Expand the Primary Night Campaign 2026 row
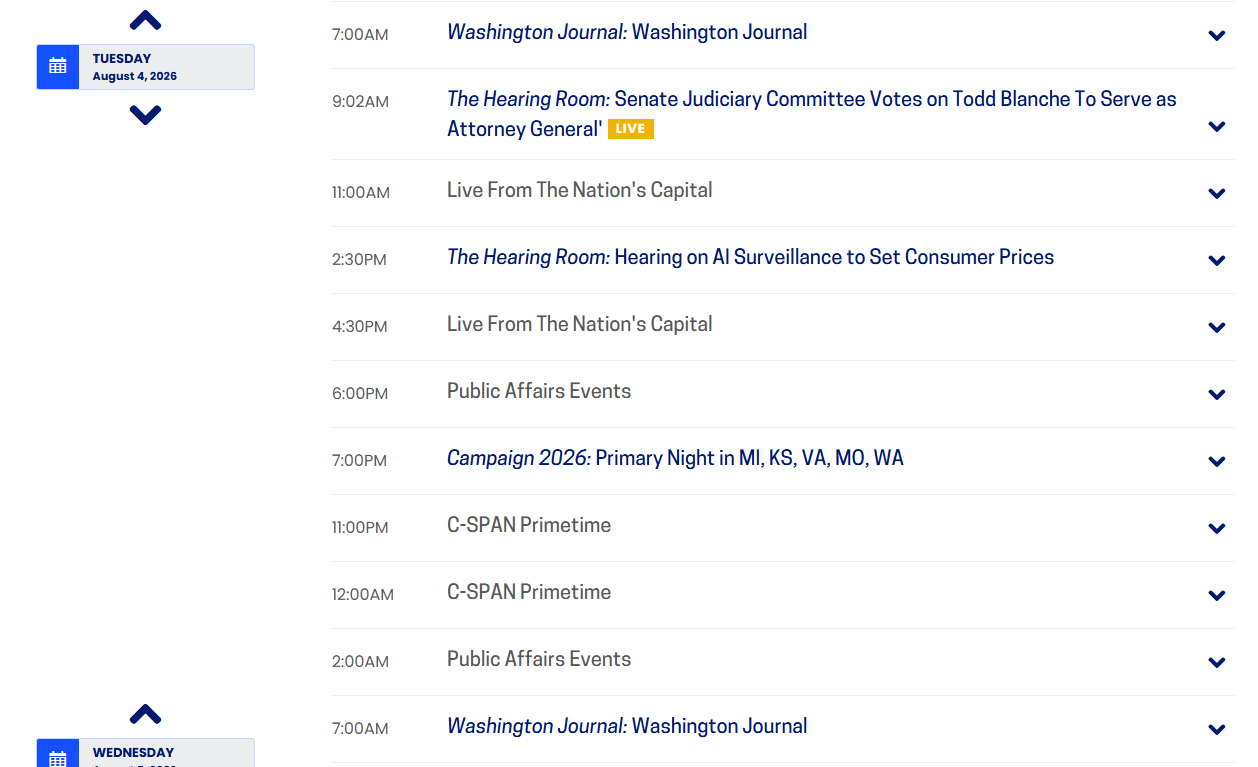The height and width of the screenshot is (767, 1258). pos(1217,462)
